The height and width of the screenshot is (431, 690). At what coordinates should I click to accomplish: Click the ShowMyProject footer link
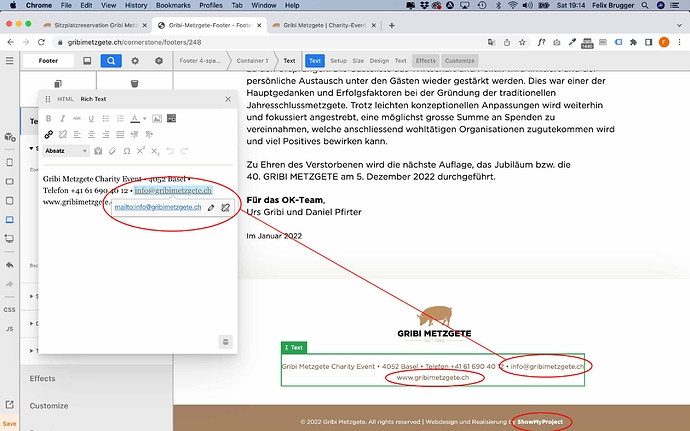pos(540,422)
